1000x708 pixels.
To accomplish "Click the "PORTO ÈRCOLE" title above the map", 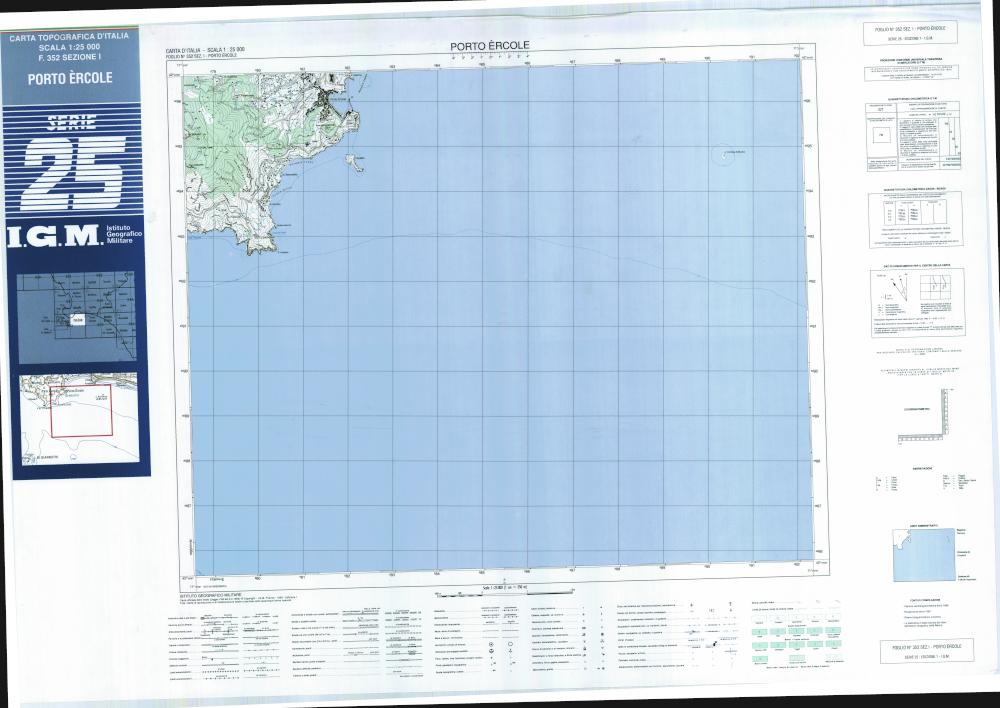I will tap(490, 46).
